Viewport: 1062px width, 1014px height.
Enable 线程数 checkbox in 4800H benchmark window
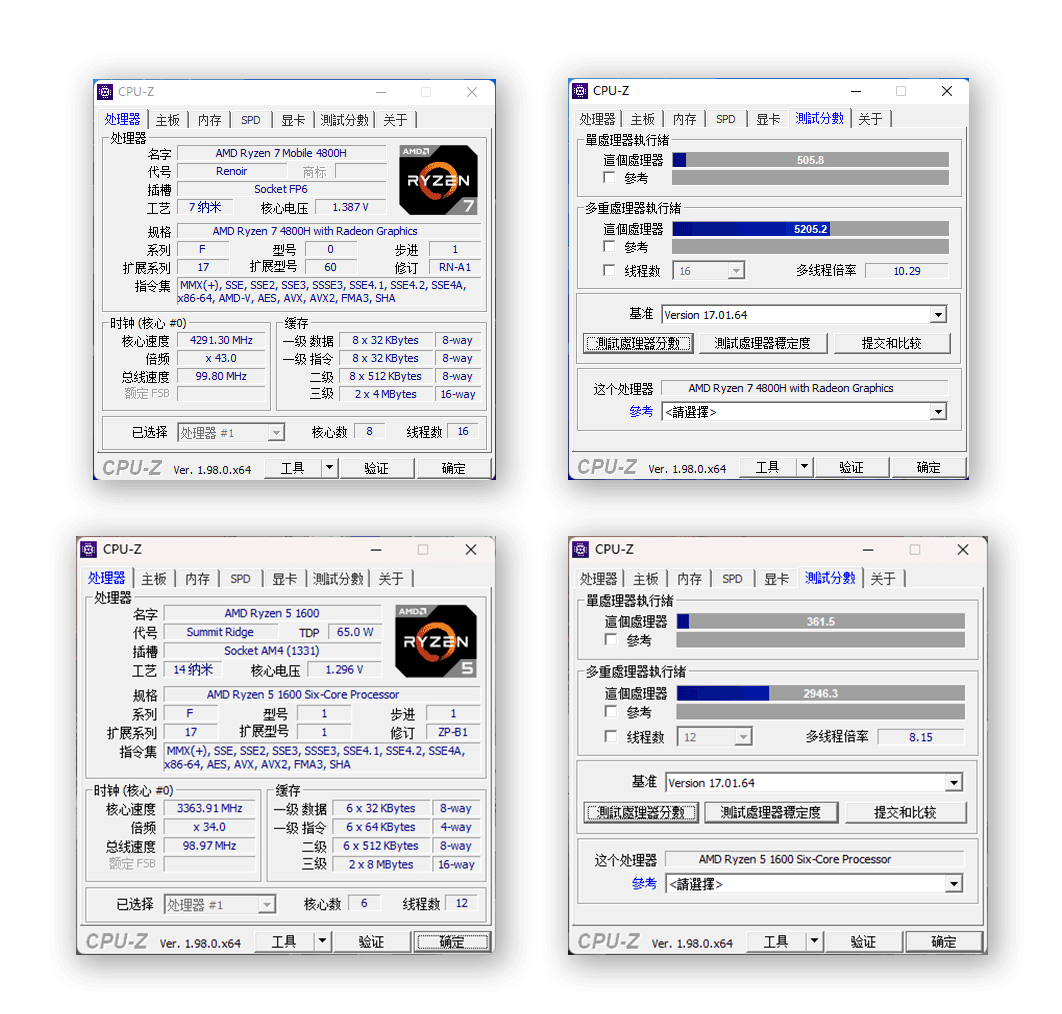[609, 270]
